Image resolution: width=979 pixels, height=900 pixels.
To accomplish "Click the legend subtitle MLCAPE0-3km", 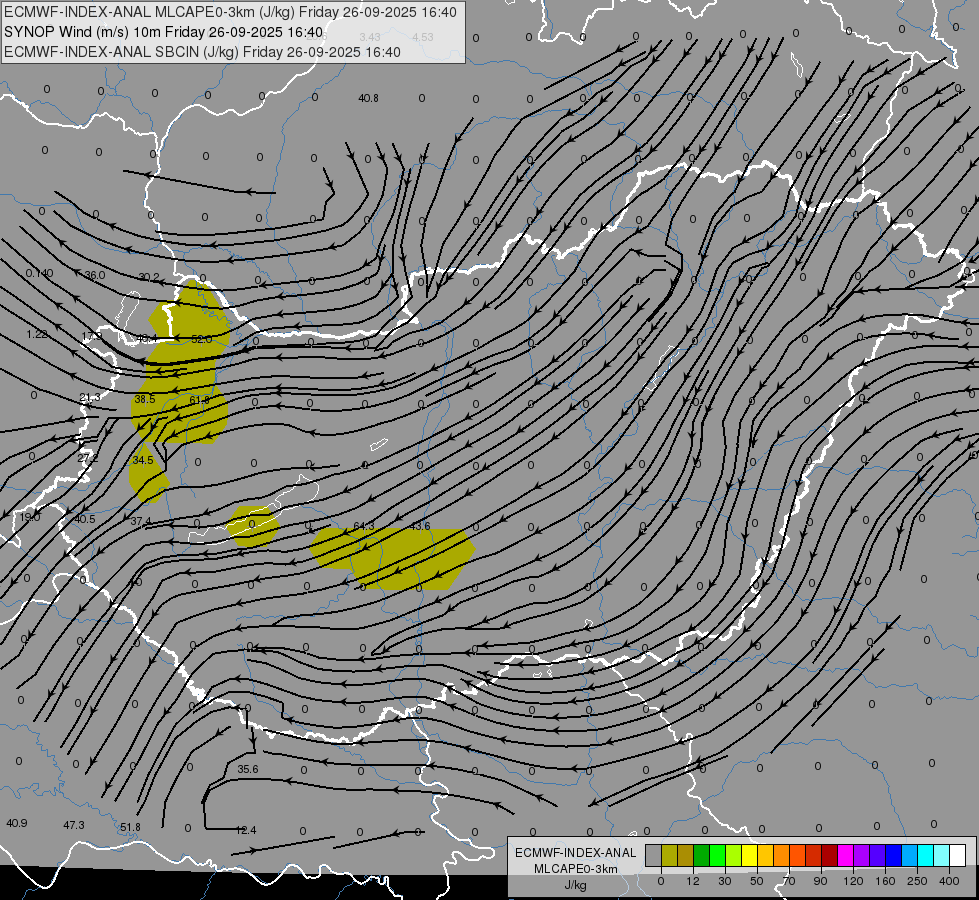I will point(576,869).
